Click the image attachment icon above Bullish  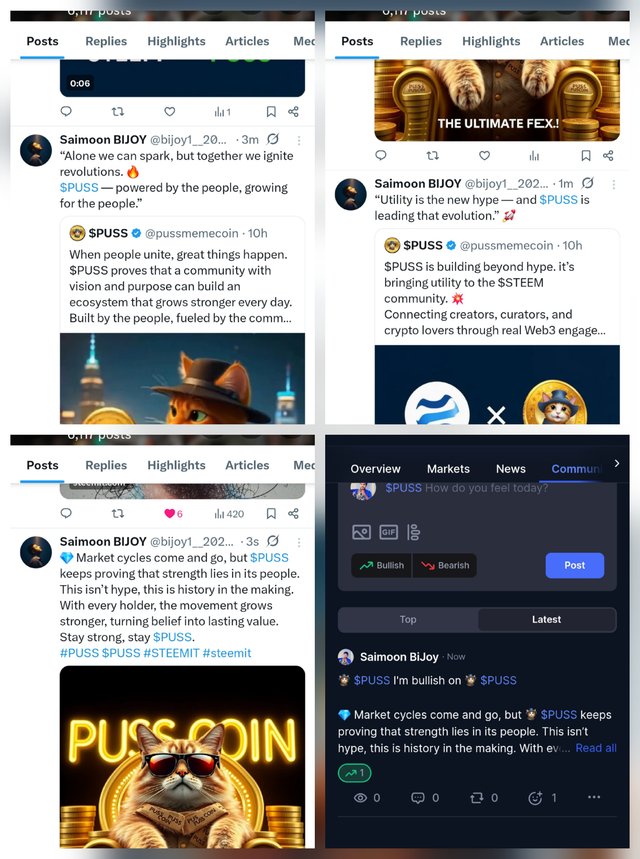[361, 532]
